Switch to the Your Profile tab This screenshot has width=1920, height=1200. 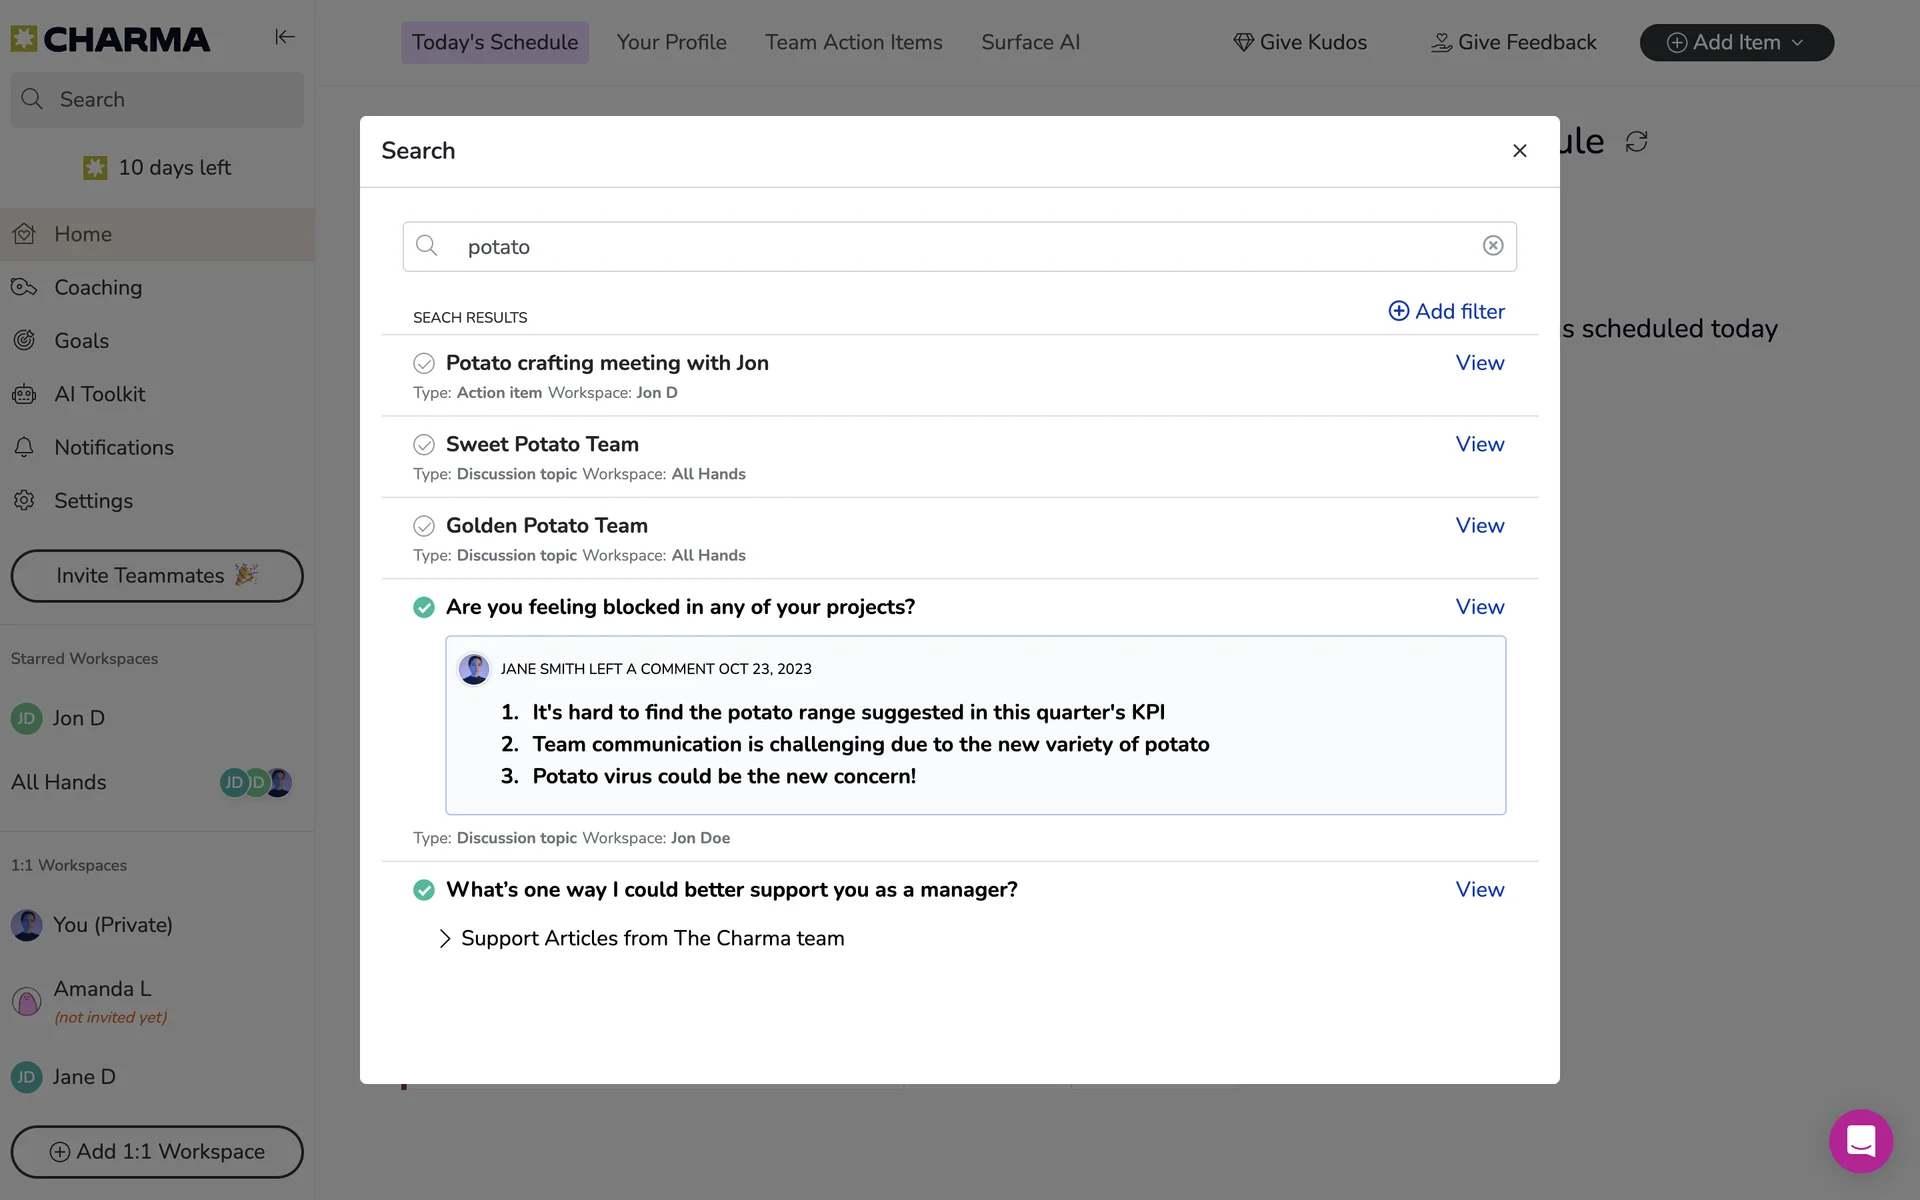pyautogui.click(x=671, y=42)
